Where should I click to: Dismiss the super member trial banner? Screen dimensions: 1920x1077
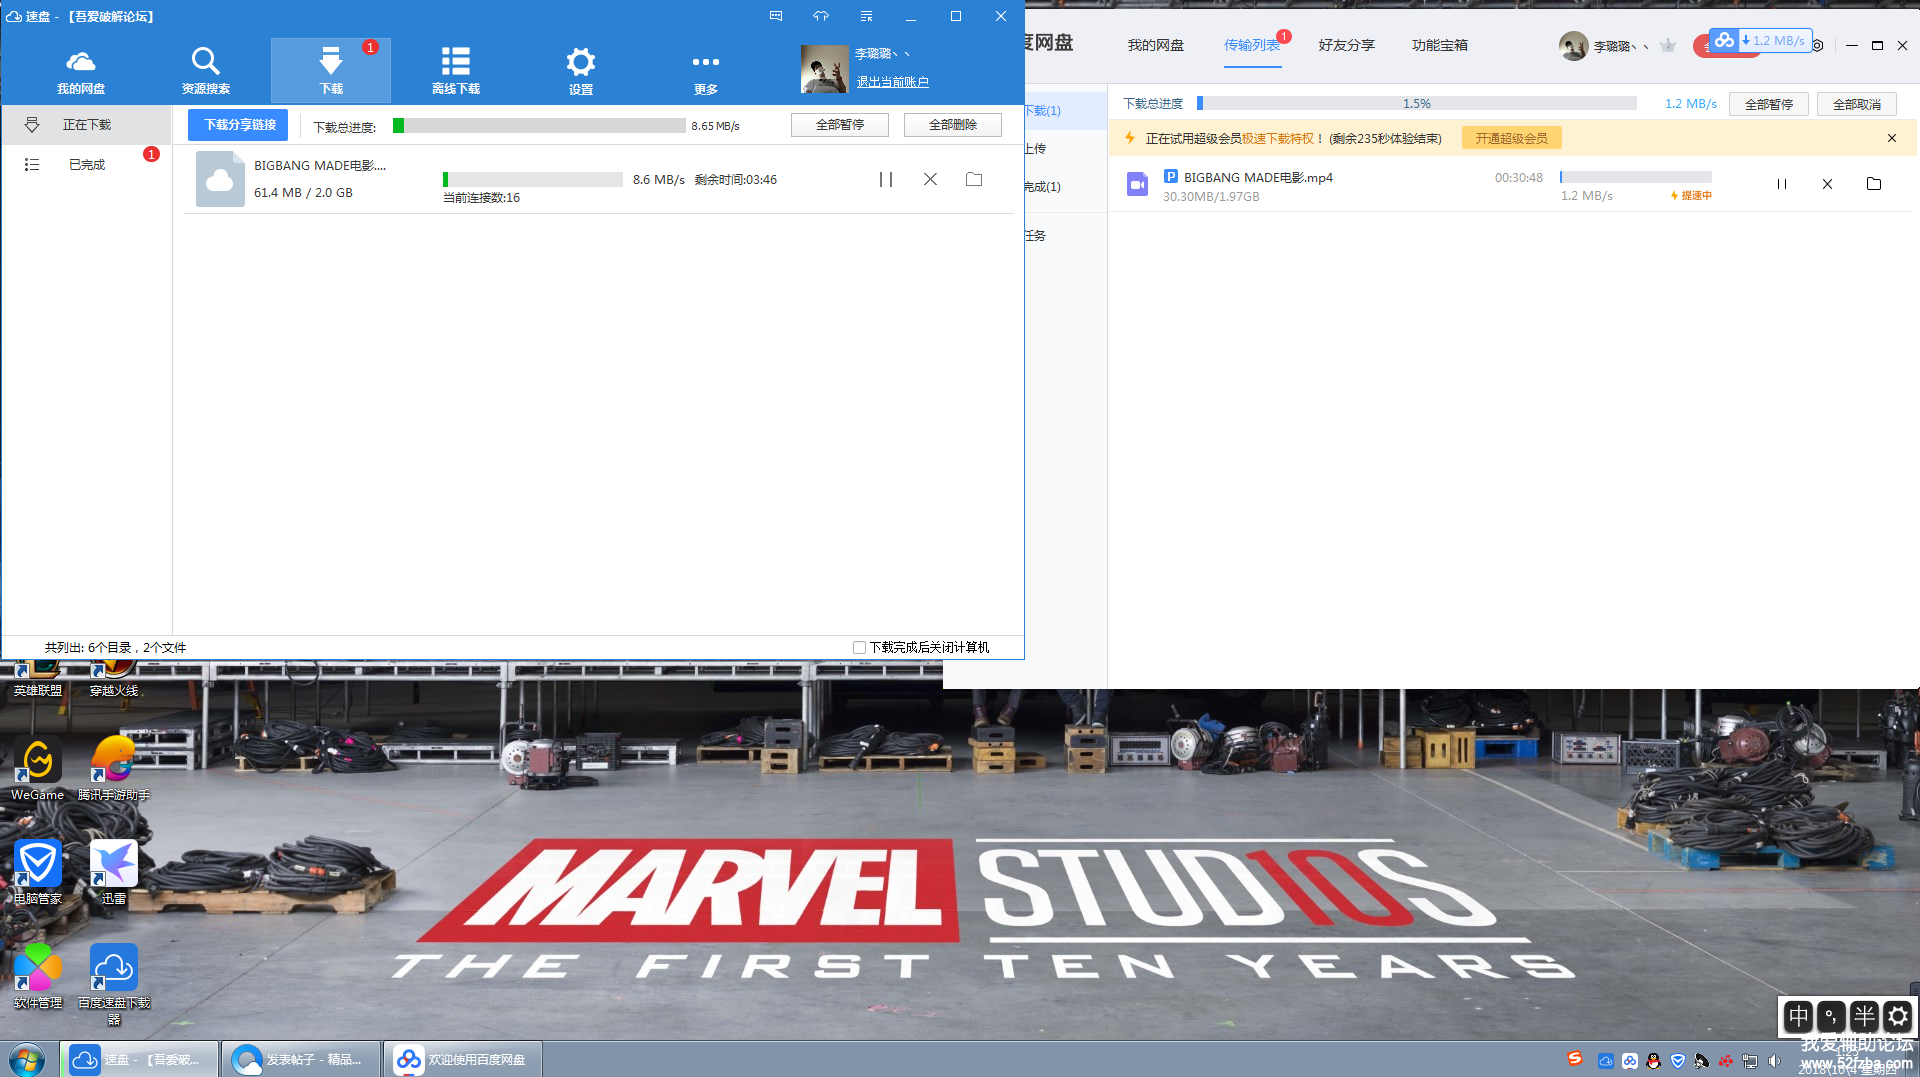(1892, 138)
